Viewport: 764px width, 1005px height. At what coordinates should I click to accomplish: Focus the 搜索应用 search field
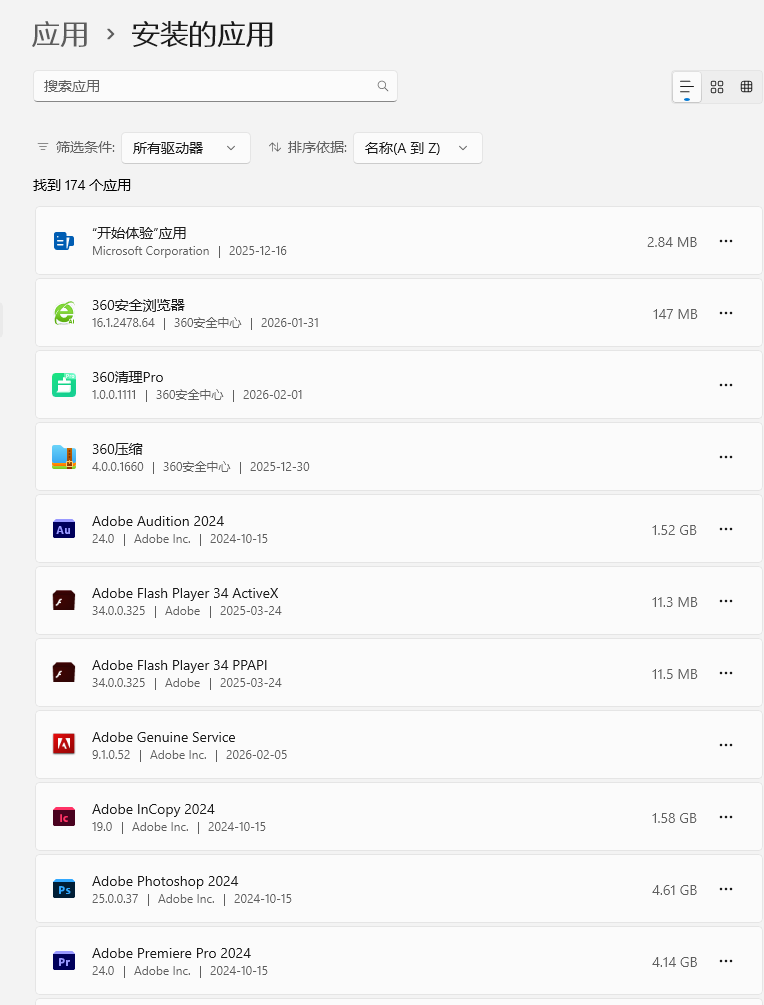[205, 86]
